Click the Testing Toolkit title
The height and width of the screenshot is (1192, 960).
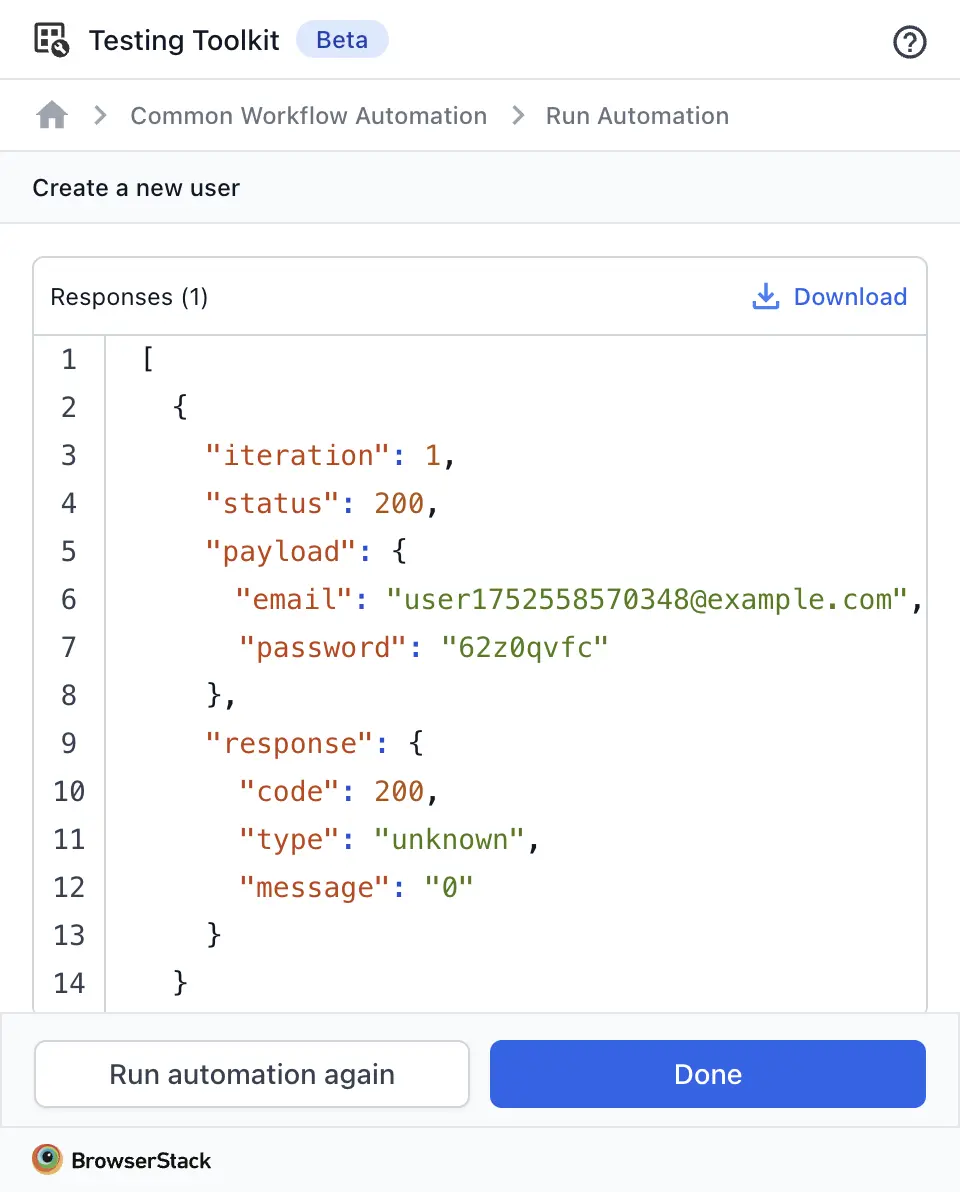(x=184, y=40)
